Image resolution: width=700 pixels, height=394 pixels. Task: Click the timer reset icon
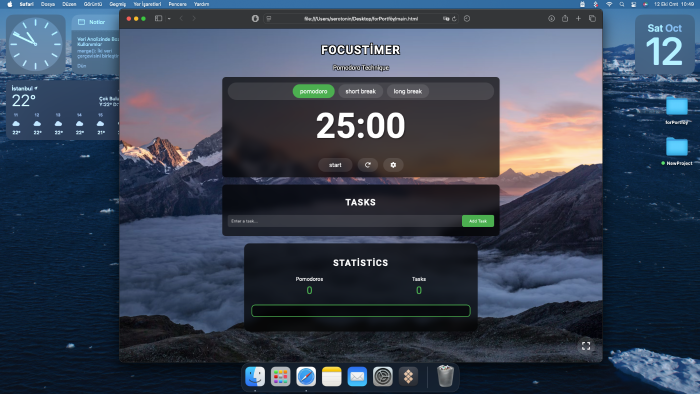pos(367,165)
